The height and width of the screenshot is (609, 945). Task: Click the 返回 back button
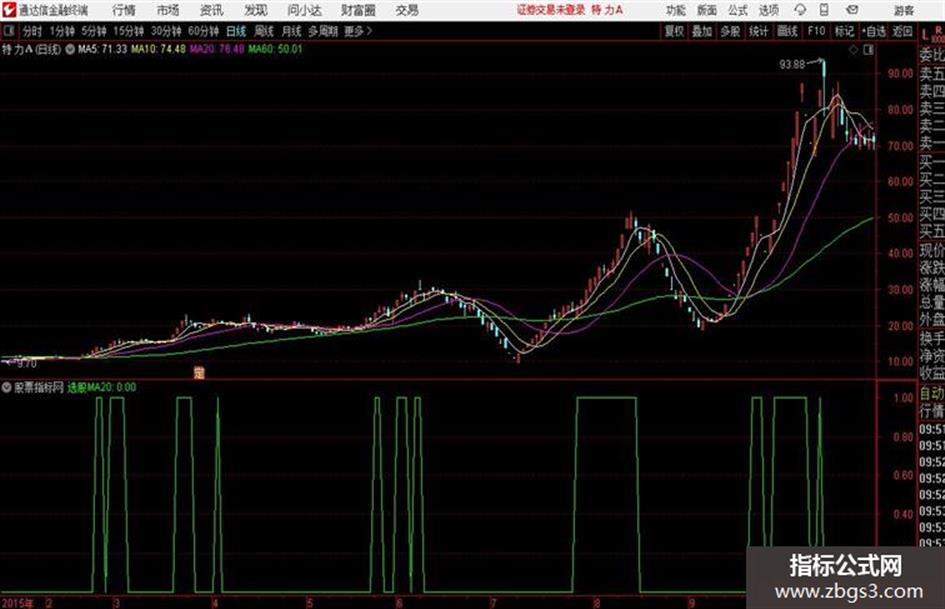[x=902, y=31]
